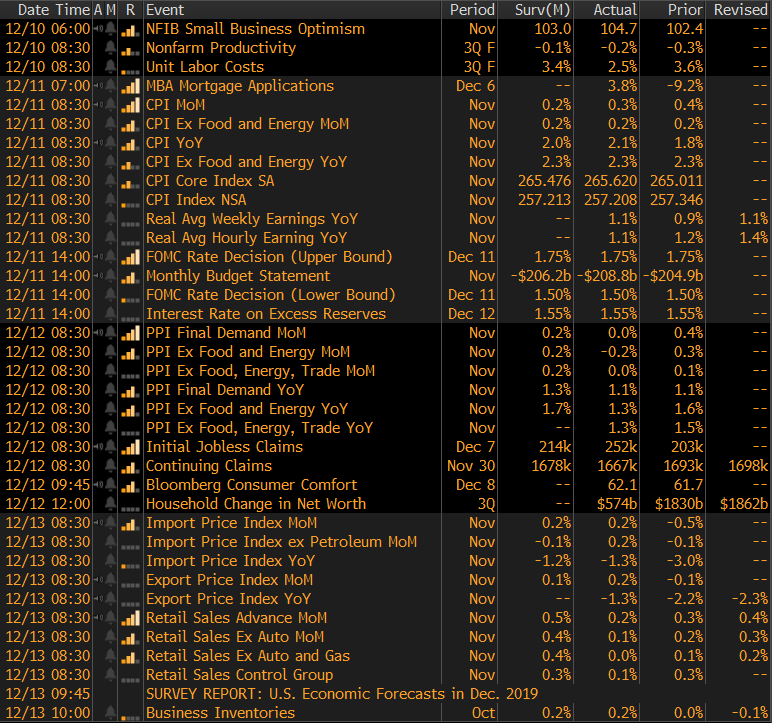Click the relevance bars icon for Nonfarm Productivity
772x723 pixels.
pyautogui.click(x=129, y=48)
